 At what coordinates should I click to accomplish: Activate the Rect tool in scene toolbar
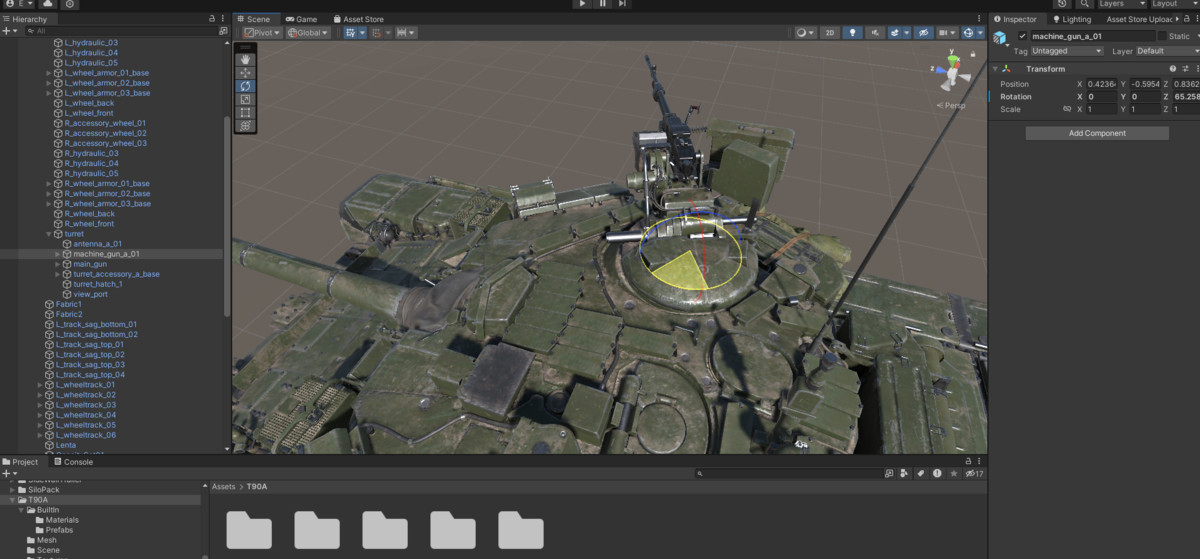[x=246, y=113]
